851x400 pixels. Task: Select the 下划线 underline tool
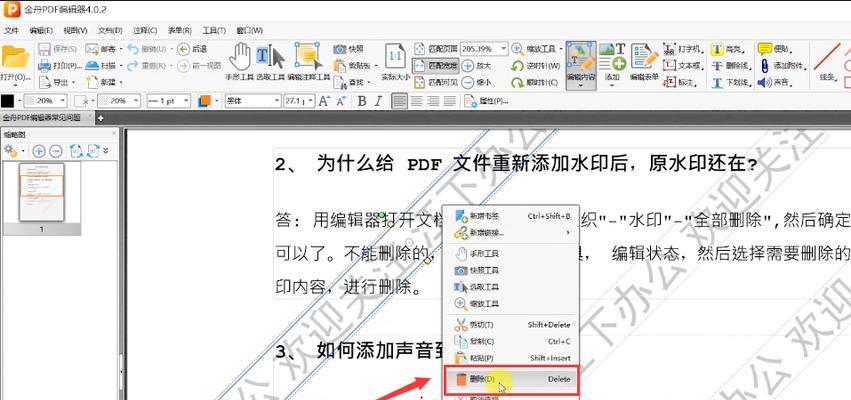731,82
